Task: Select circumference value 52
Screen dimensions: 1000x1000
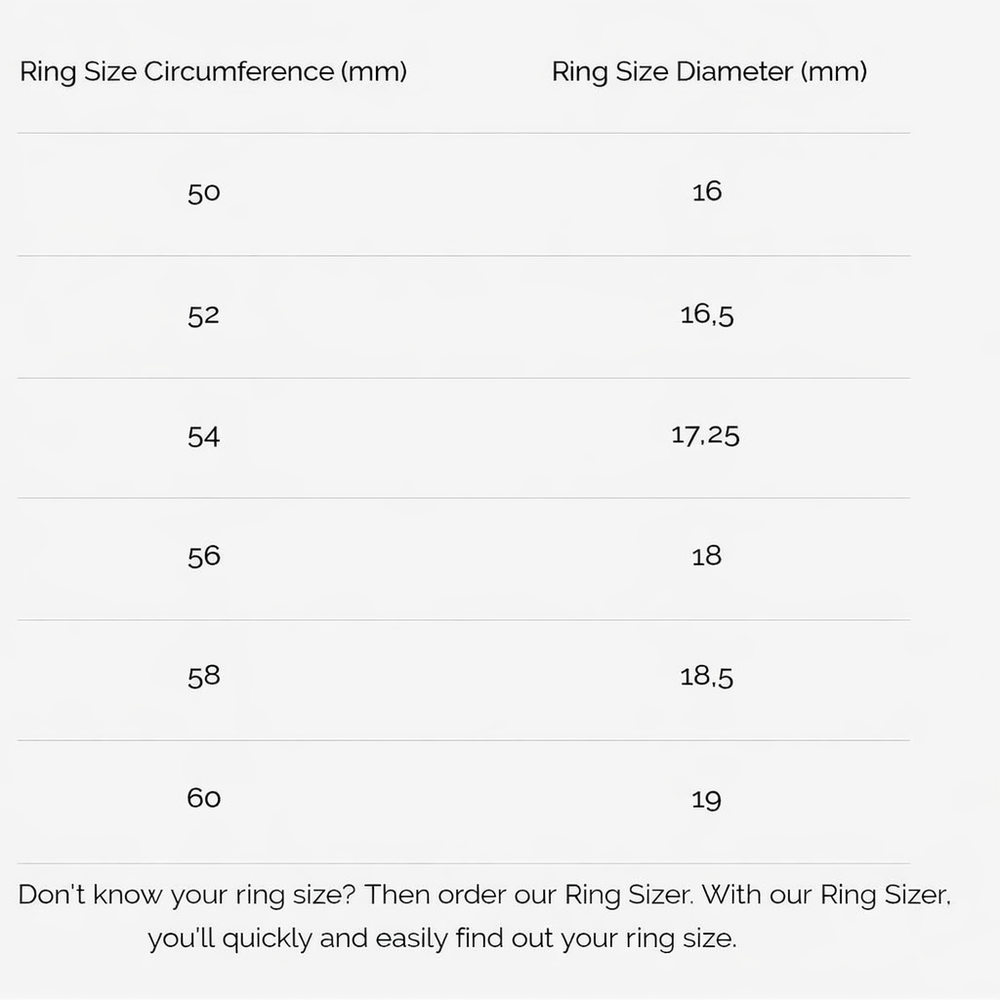Action: click(204, 315)
